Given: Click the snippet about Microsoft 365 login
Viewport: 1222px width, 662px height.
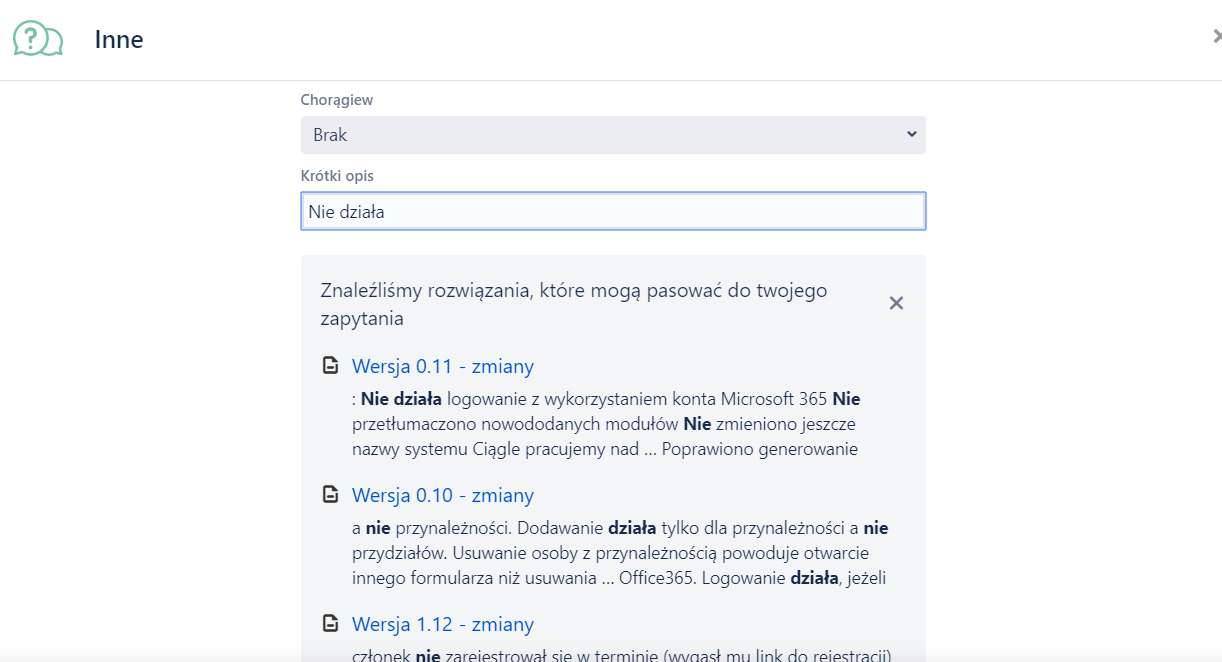Looking at the screenshot, I should pyautogui.click(x=605, y=424).
